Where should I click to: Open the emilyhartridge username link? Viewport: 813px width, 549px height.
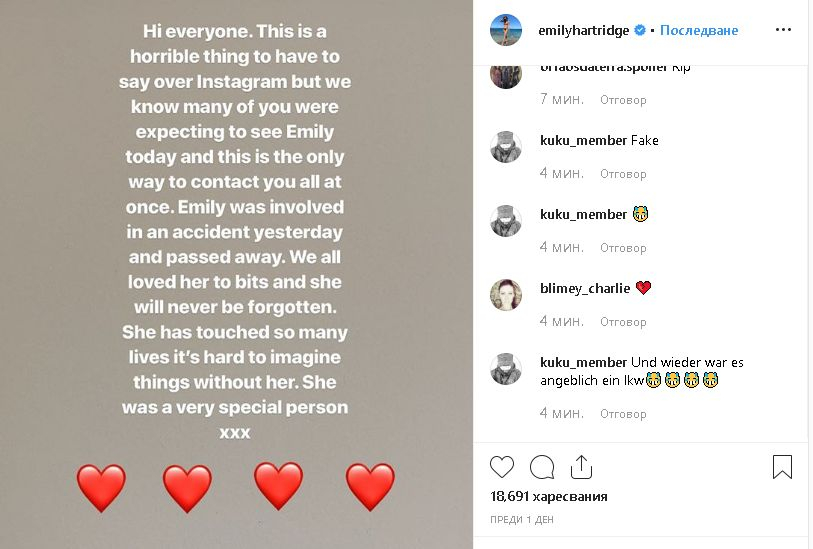tap(583, 31)
